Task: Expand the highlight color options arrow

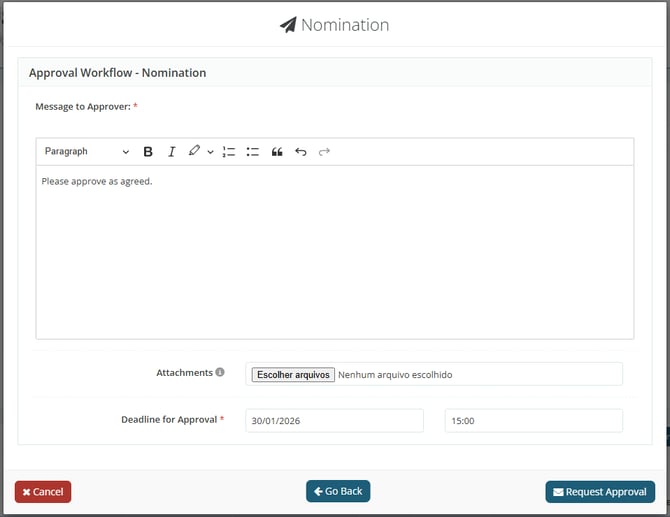Action: [x=210, y=152]
